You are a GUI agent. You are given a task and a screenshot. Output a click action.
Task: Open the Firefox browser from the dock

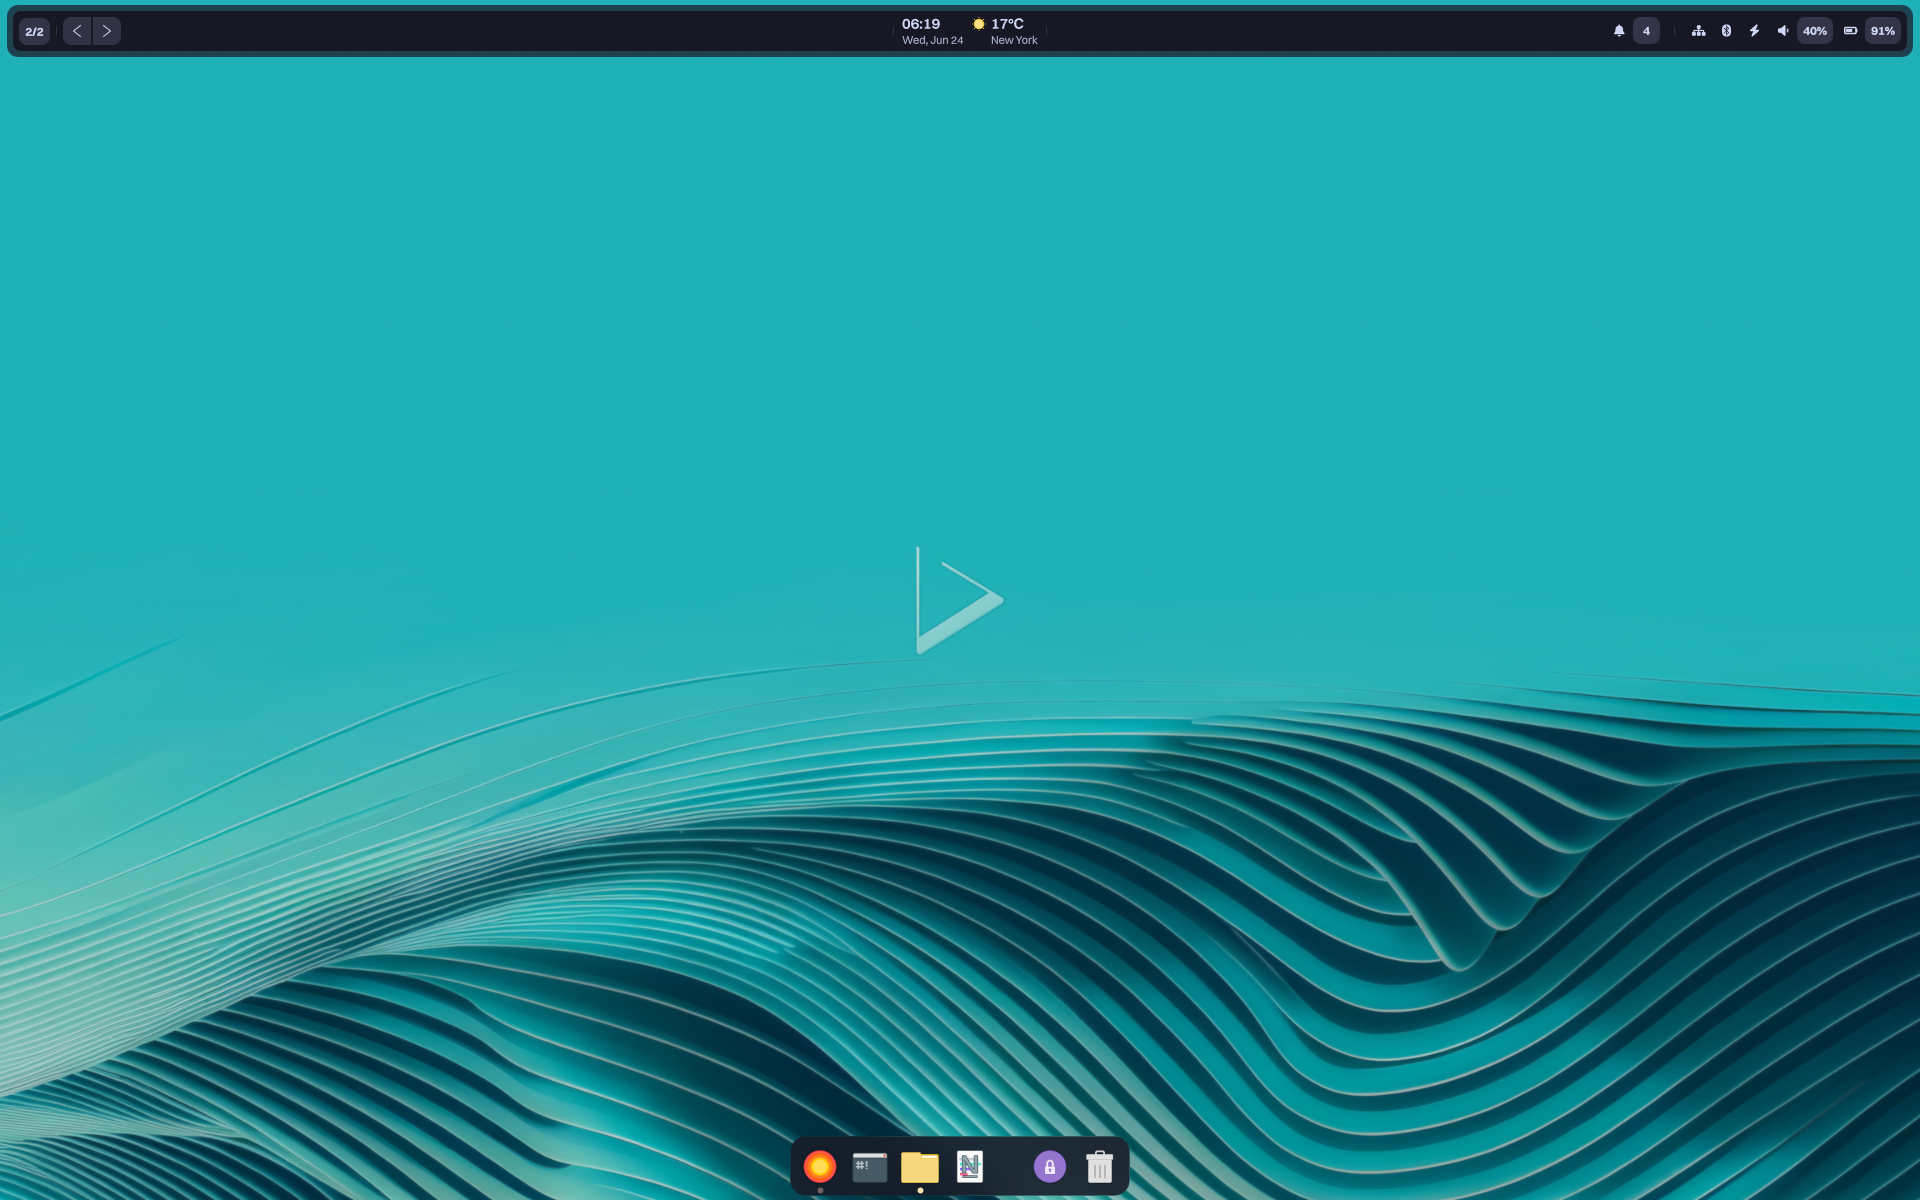820,1166
